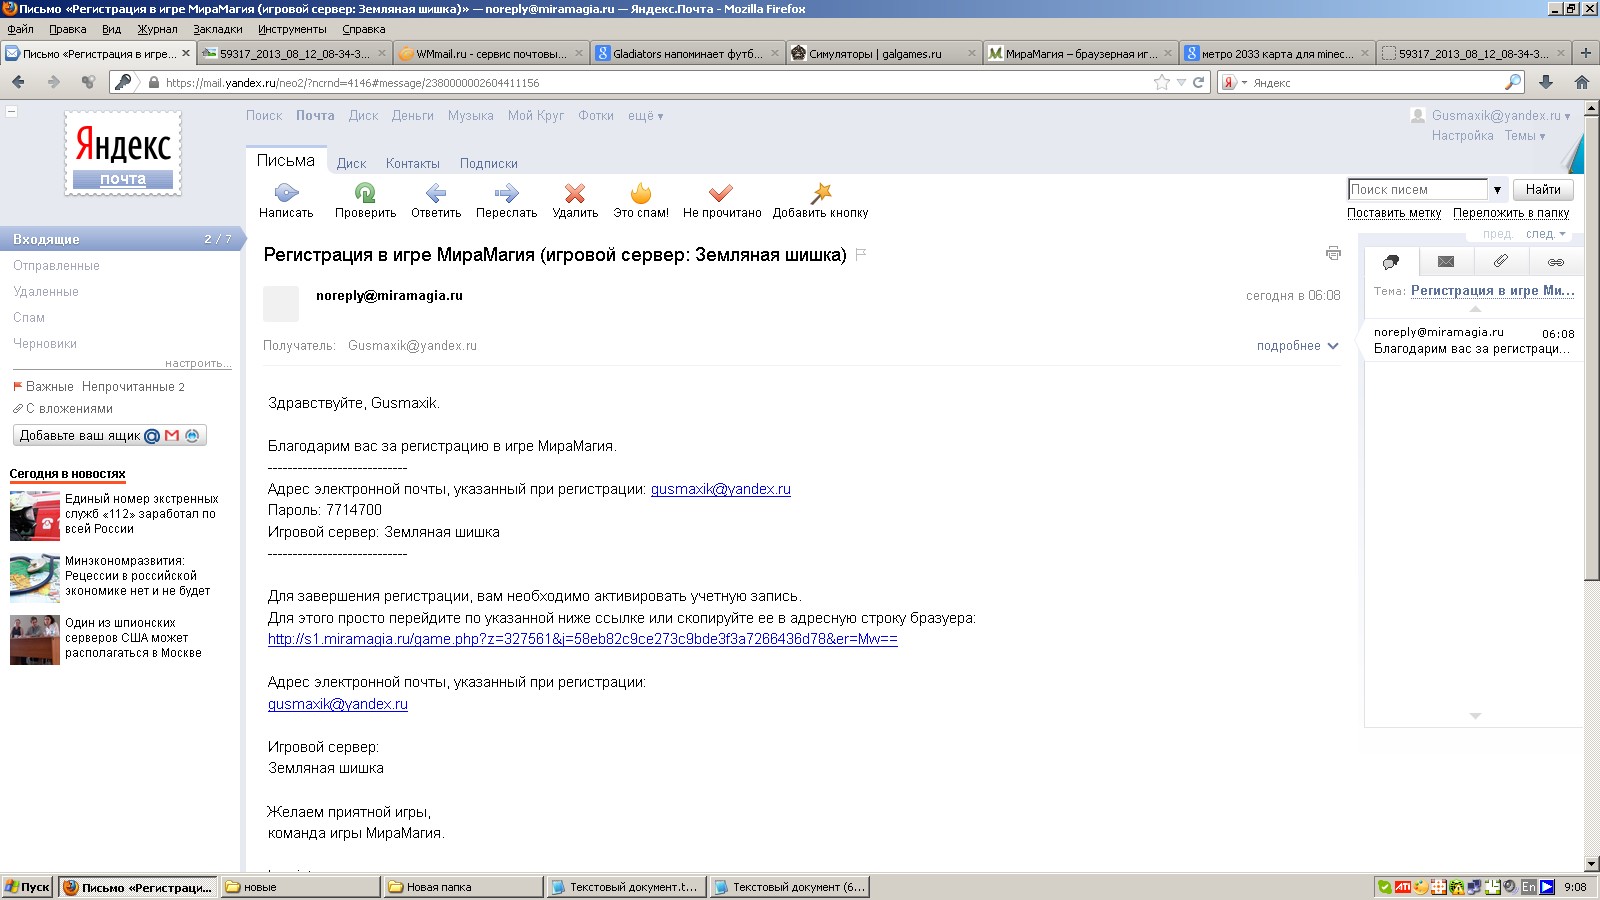Mark message with Это спам flame icon
This screenshot has width=1600, height=900.
tap(641, 193)
